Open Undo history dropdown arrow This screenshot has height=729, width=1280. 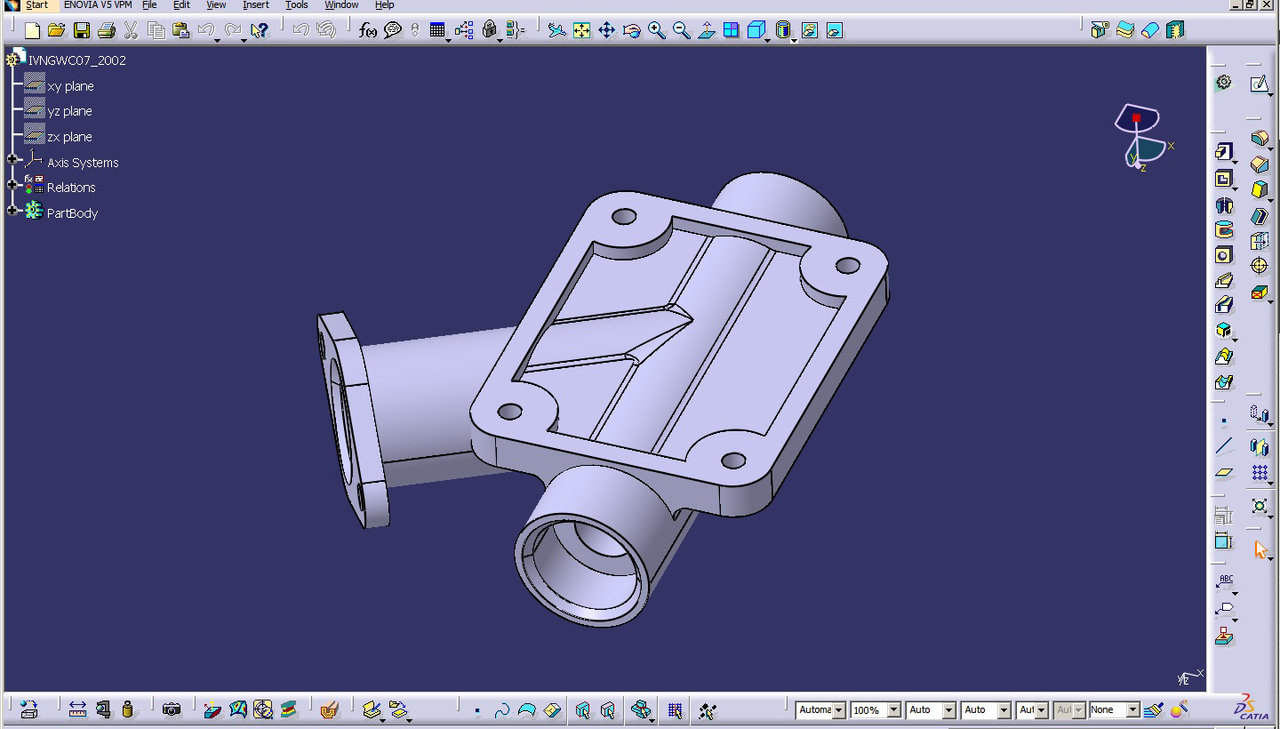pyautogui.click(x=219, y=39)
